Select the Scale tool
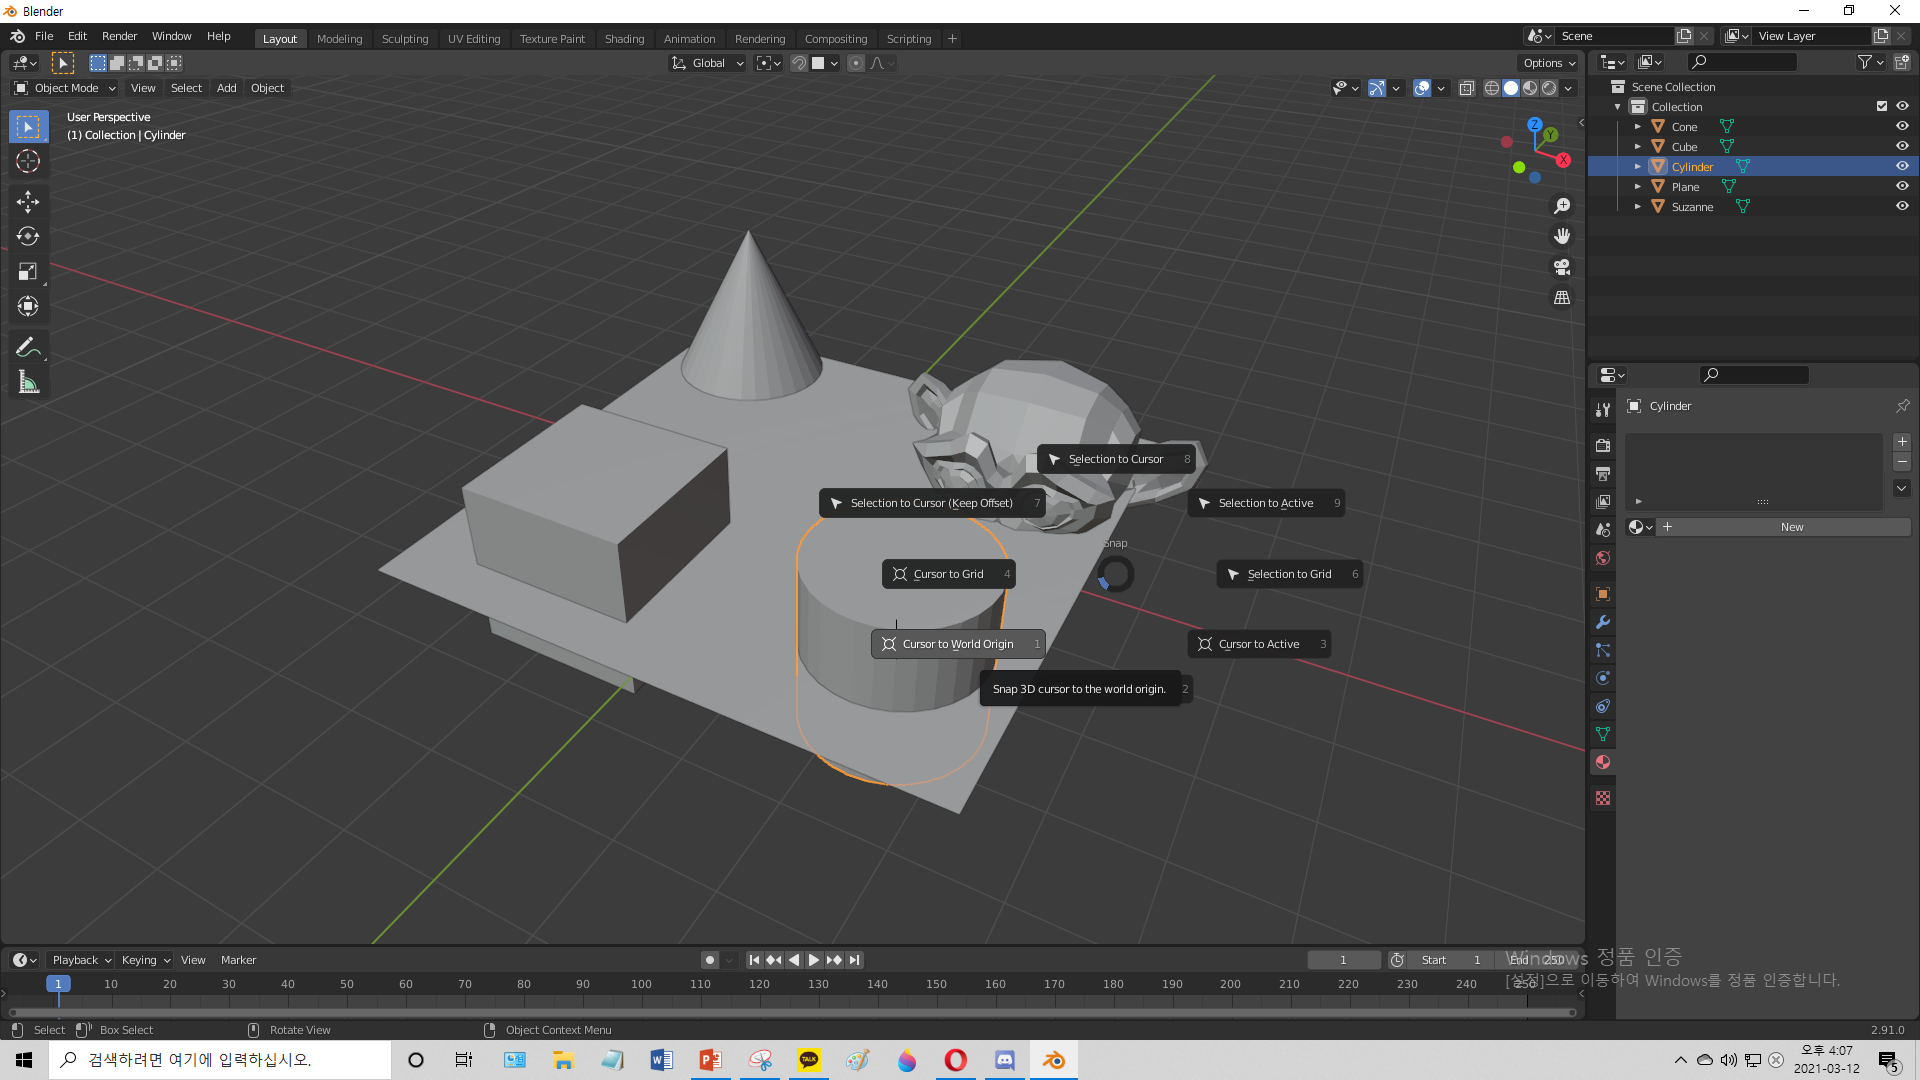The width and height of the screenshot is (1920, 1080). (x=28, y=272)
